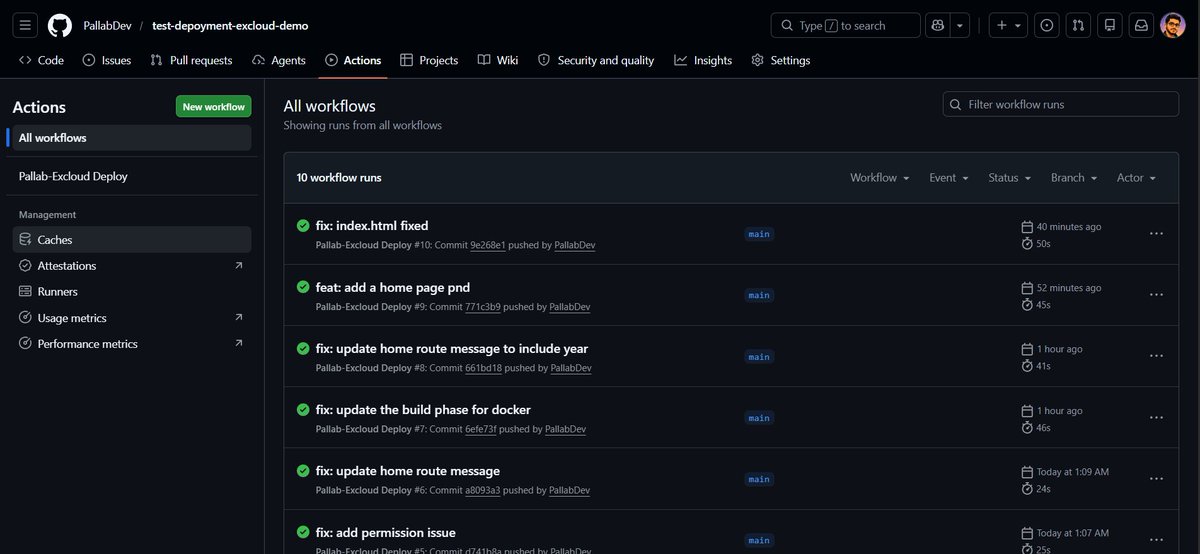Image resolution: width=1200 pixels, height=554 pixels.
Task: Open more options for 'fix: index.html fixed' run
Action: coord(1156,233)
